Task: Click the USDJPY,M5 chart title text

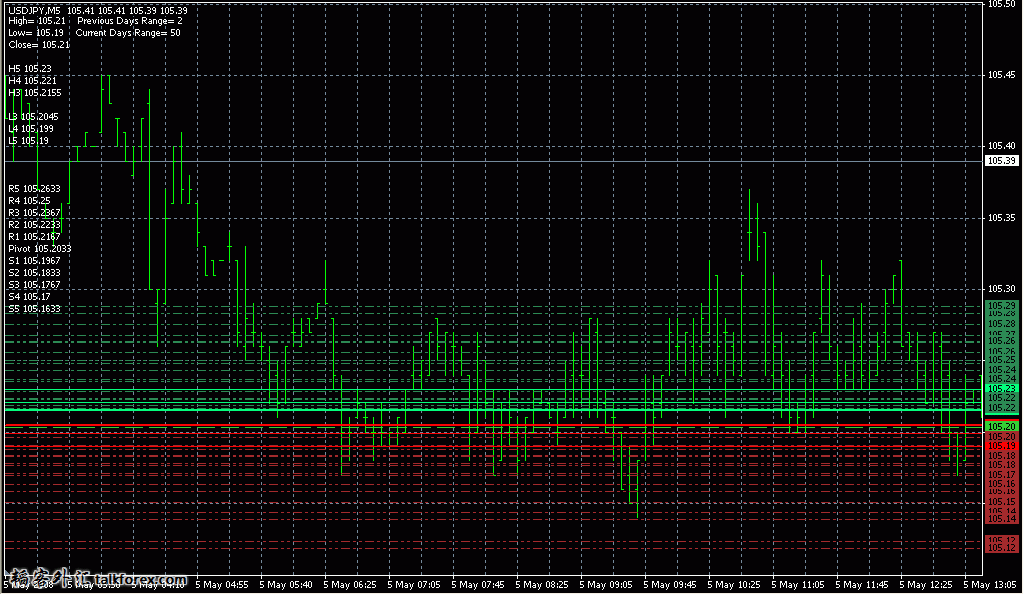Action: pos(35,10)
